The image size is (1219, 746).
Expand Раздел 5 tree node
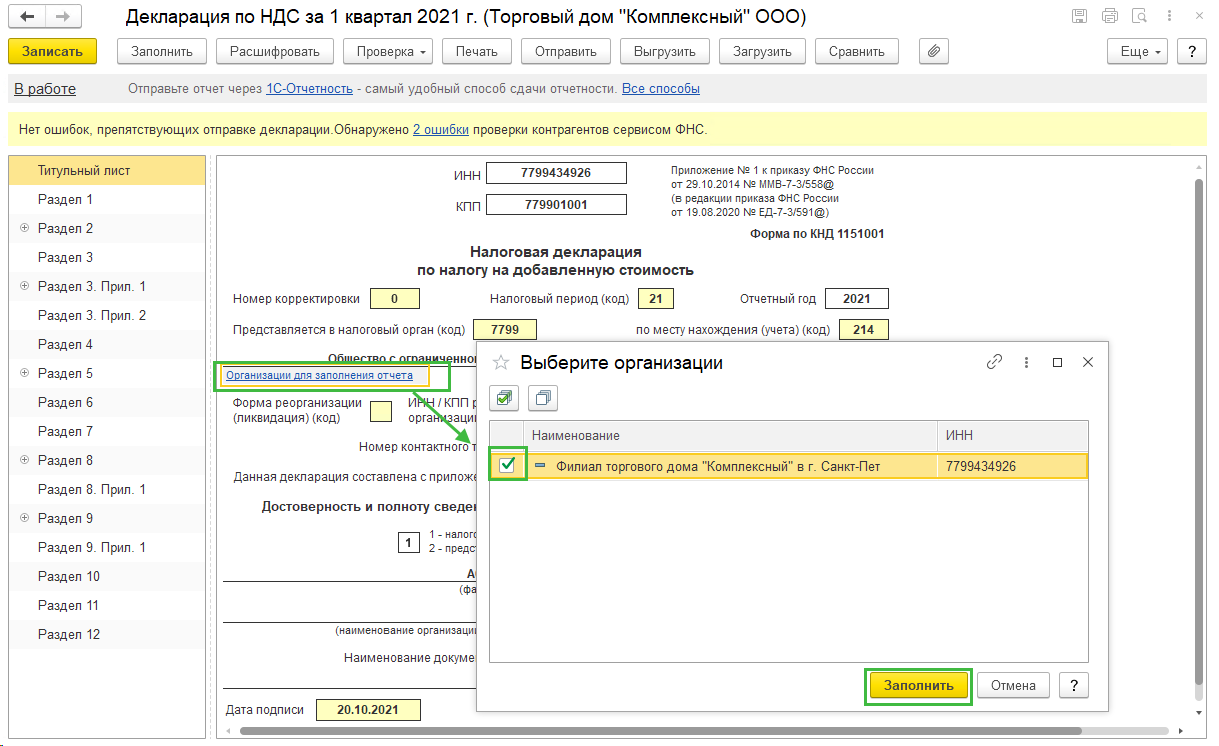pos(24,373)
